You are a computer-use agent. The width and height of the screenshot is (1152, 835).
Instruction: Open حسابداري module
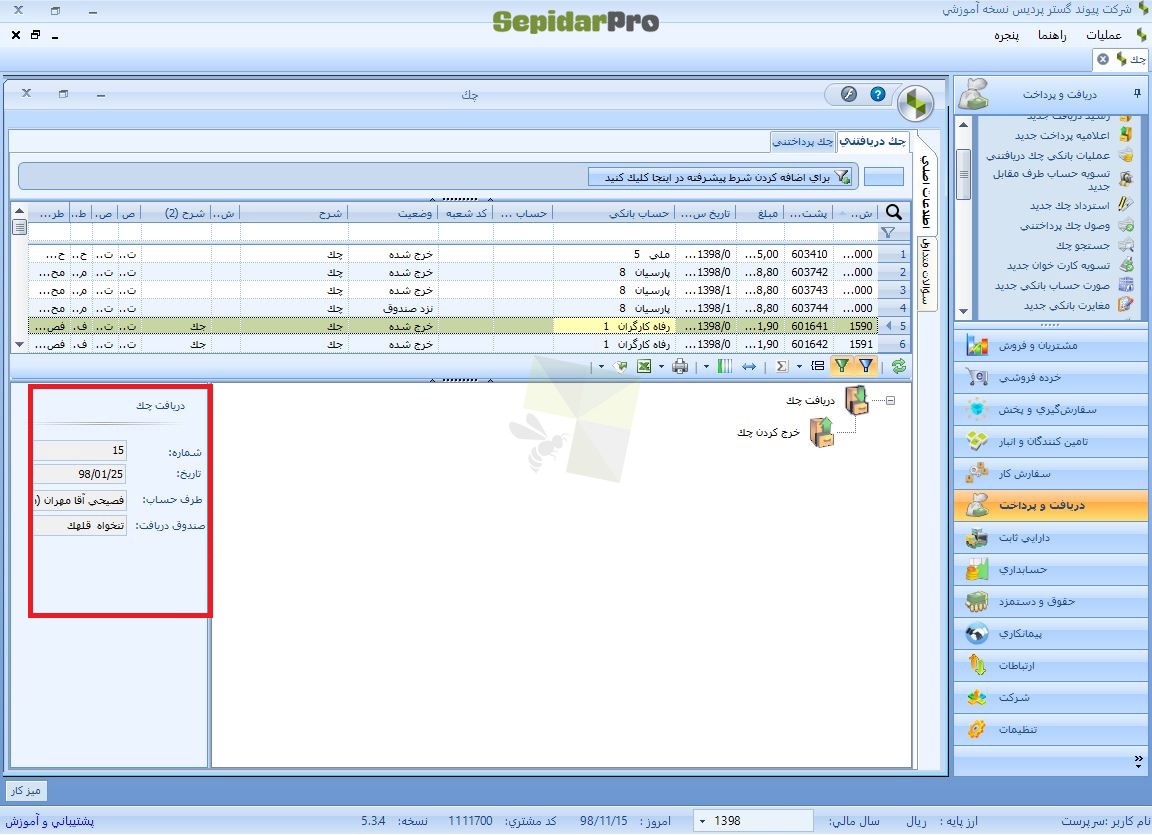click(x=1051, y=570)
